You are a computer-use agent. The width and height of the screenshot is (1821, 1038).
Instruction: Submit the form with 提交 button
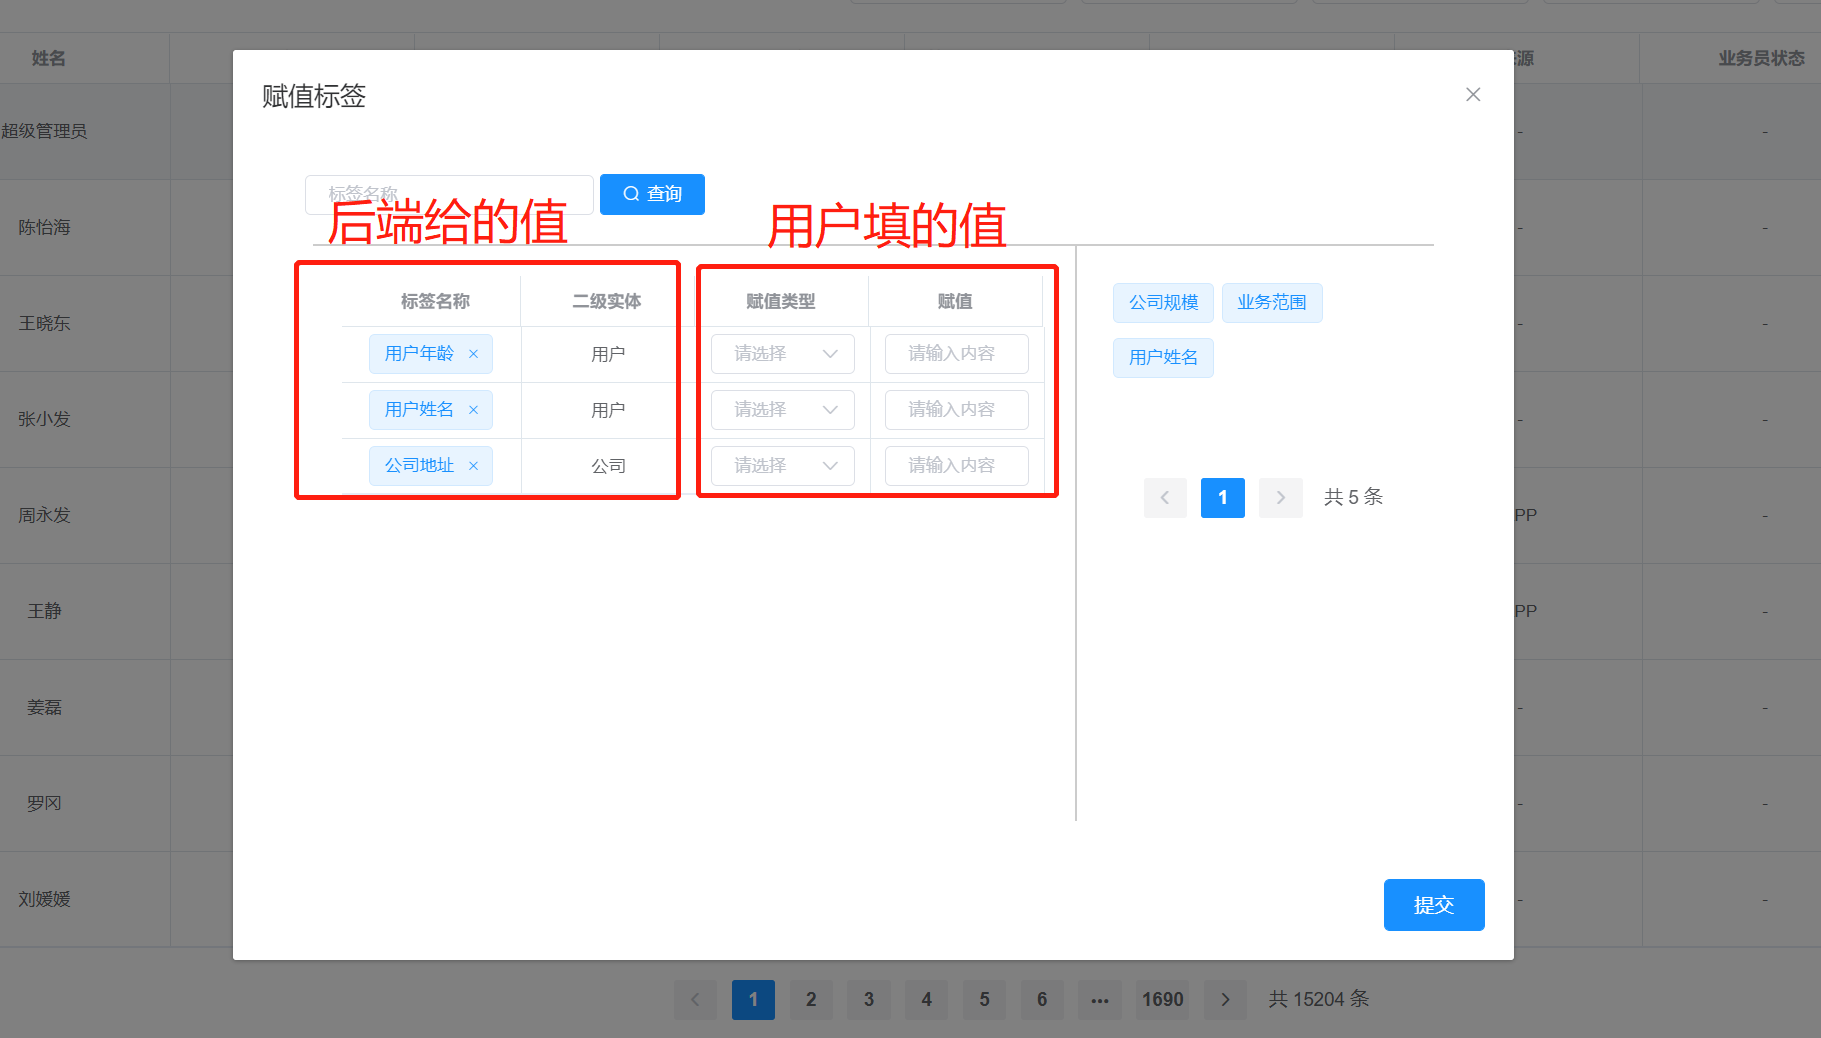[1434, 905]
